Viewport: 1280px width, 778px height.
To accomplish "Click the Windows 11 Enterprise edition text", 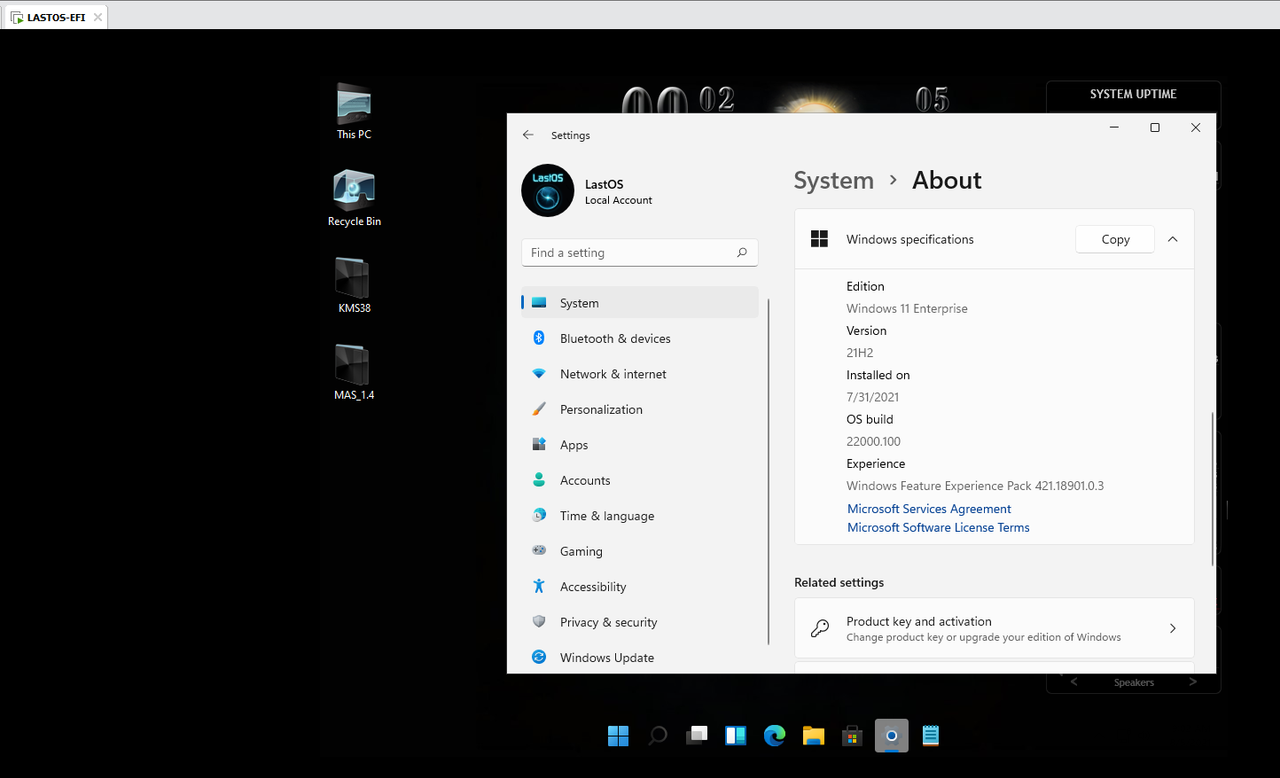I will [907, 308].
